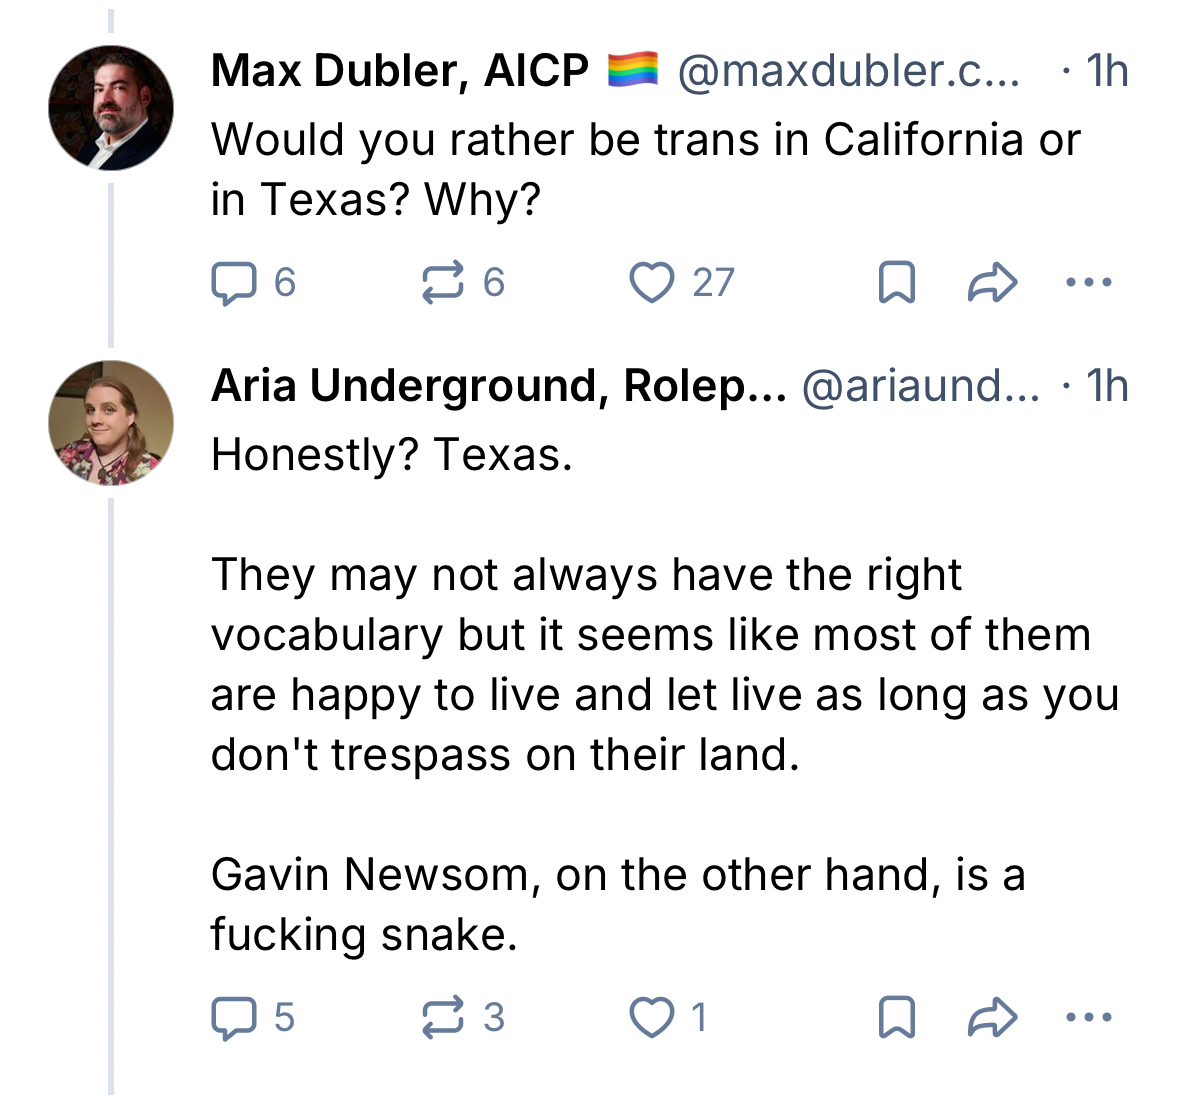Share Max Dubler's post
This screenshot has height=1104, width=1179.
(x=993, y=283)
